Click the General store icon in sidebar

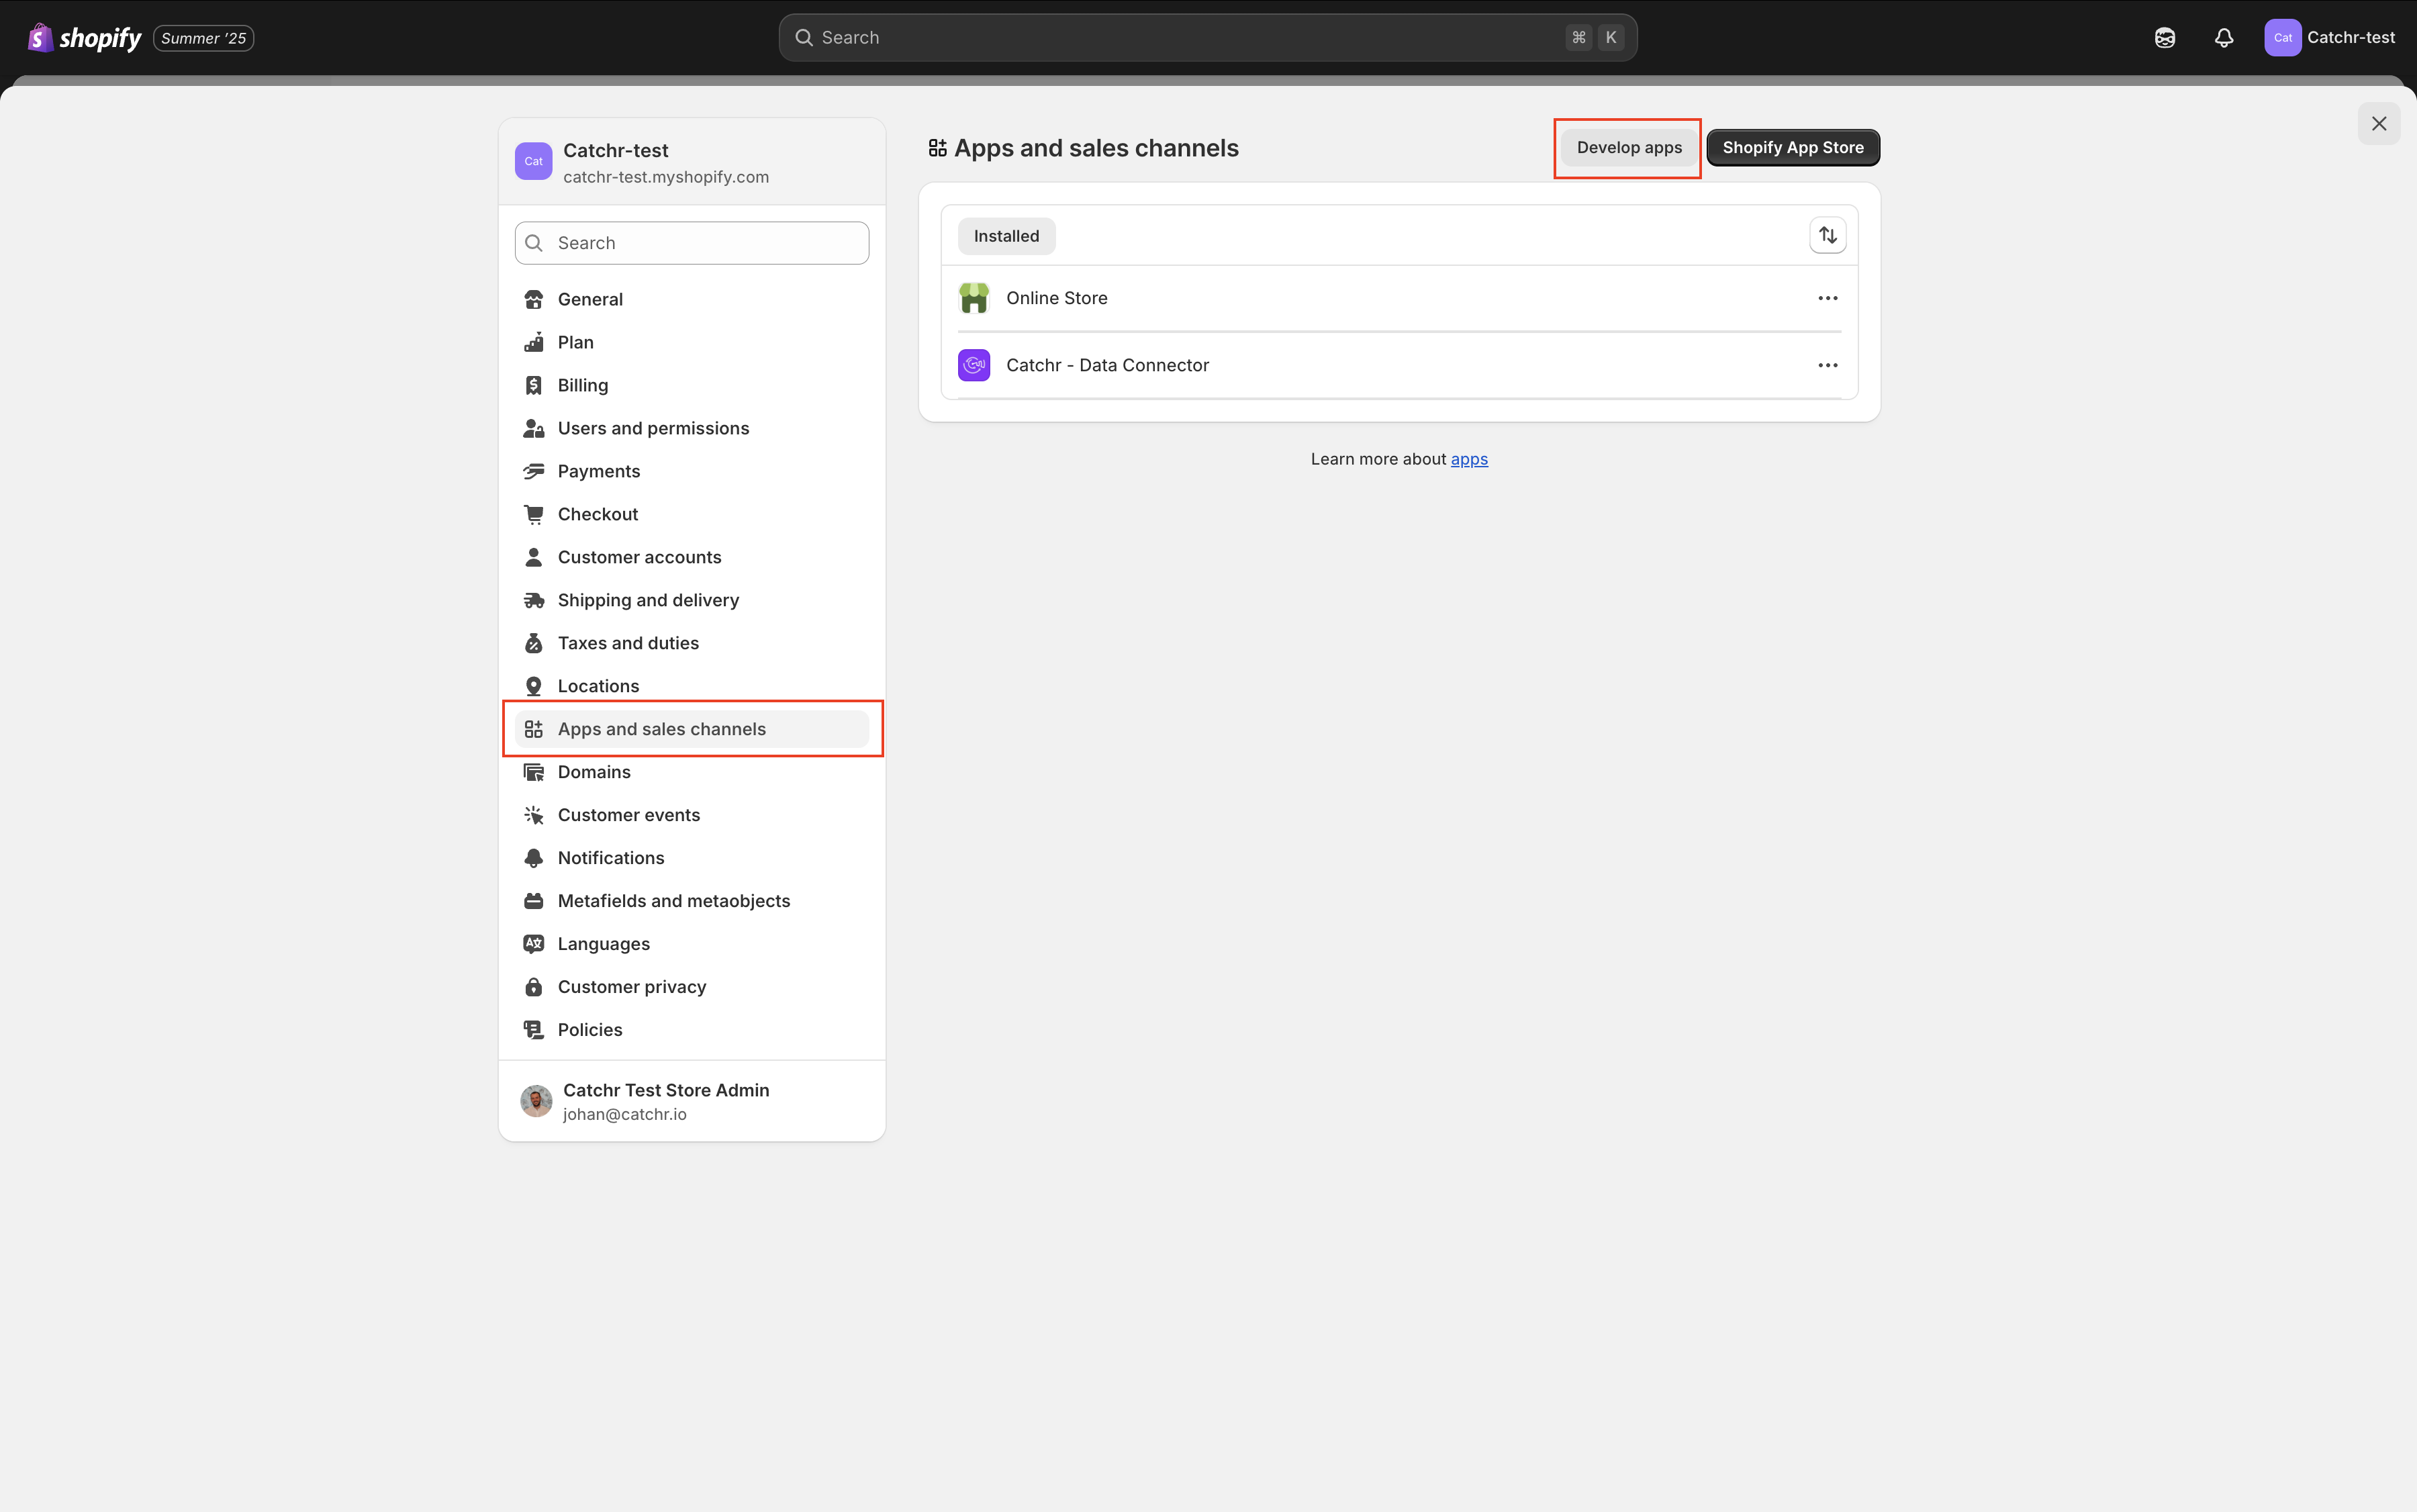pyautogui.click(x=534, y=299)
